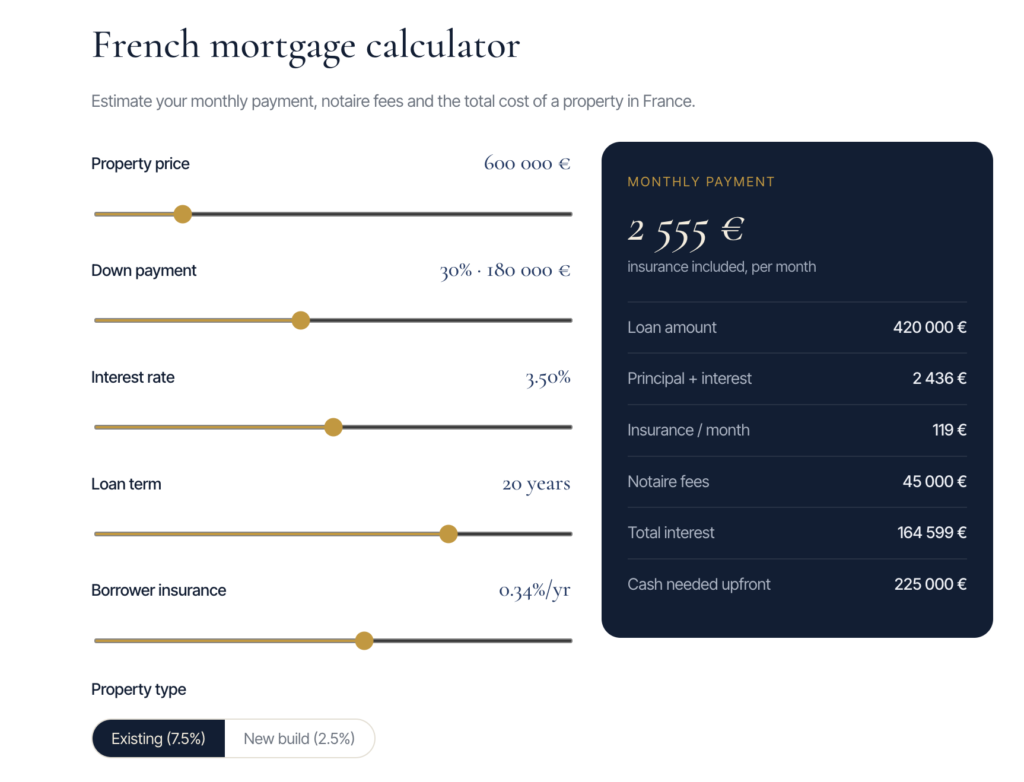Click the Notaire fees row
The image size is (1024, 782).
(797, 481)
